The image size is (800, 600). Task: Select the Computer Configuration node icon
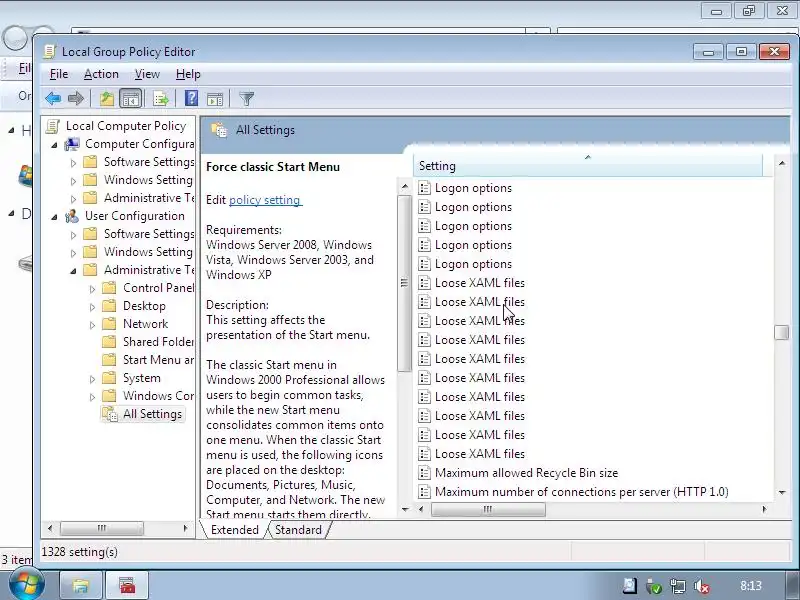(72, 144)
